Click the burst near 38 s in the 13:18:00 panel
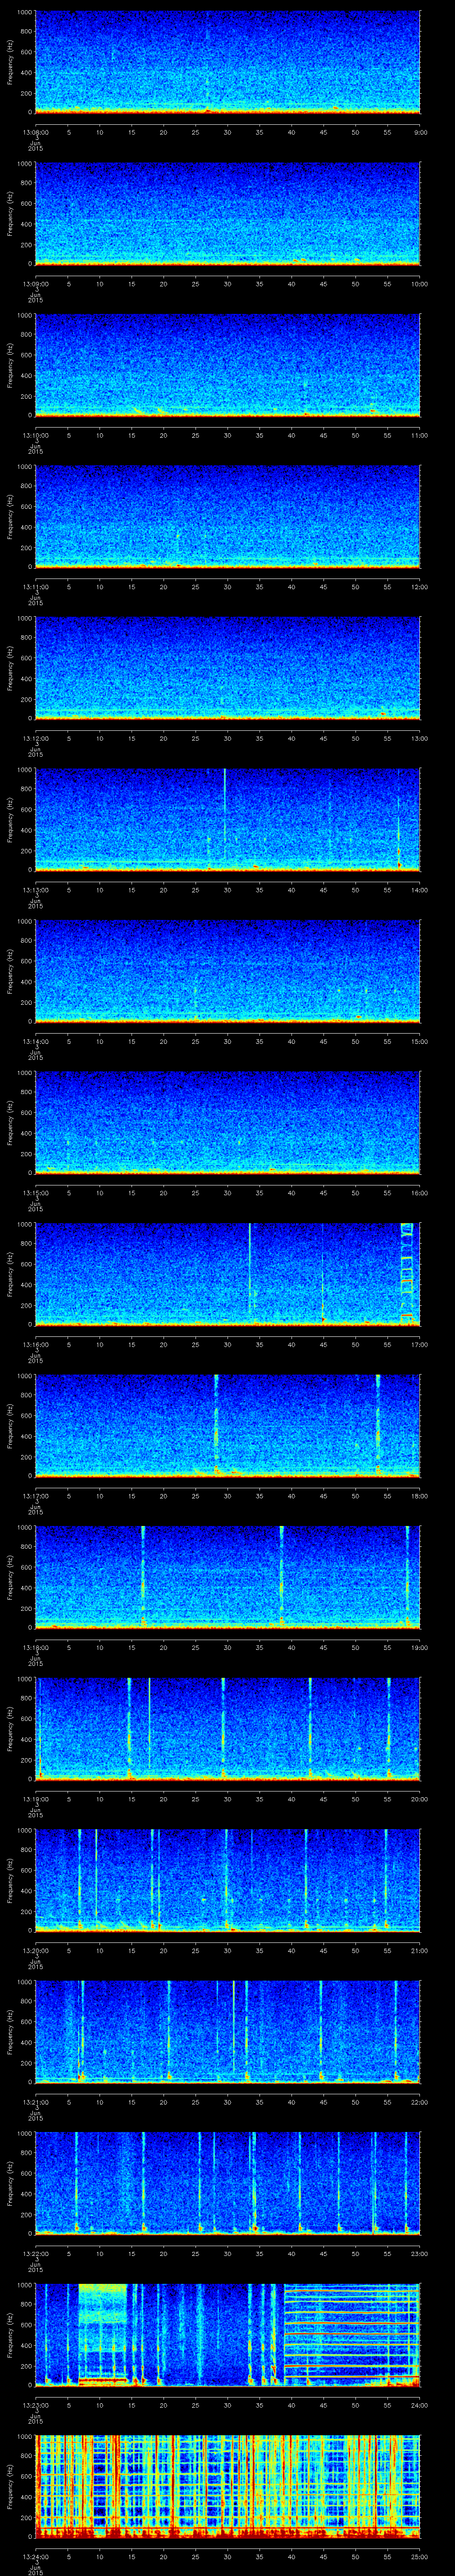 point(282,1577)
